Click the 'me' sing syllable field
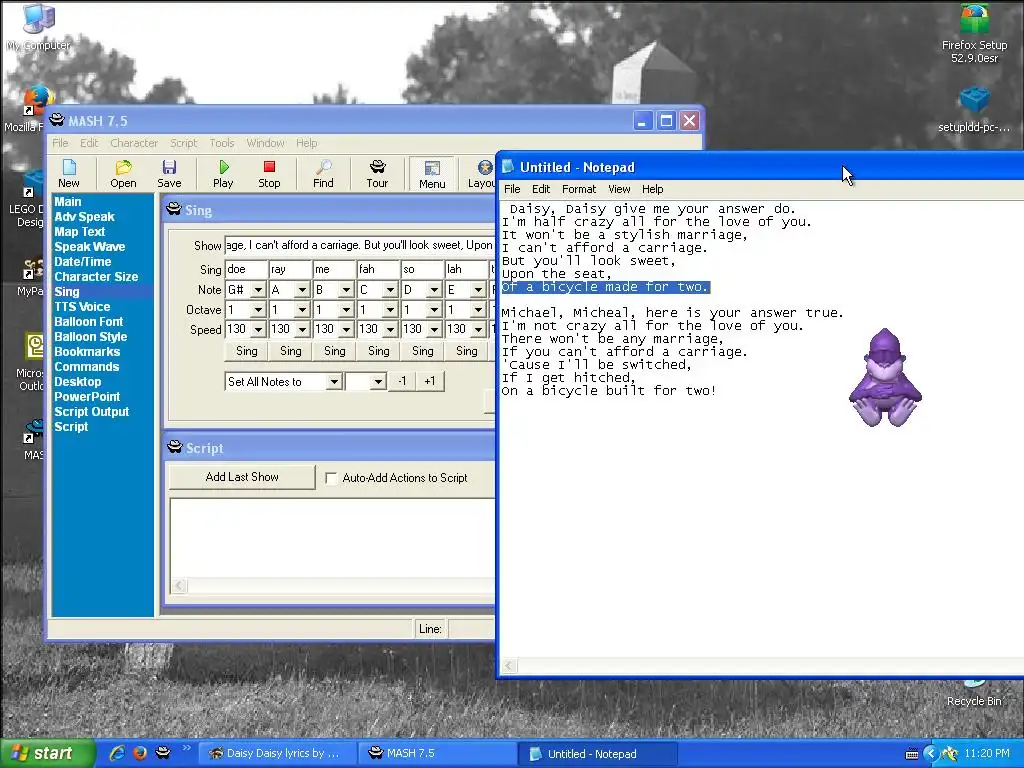 (334, 269)
